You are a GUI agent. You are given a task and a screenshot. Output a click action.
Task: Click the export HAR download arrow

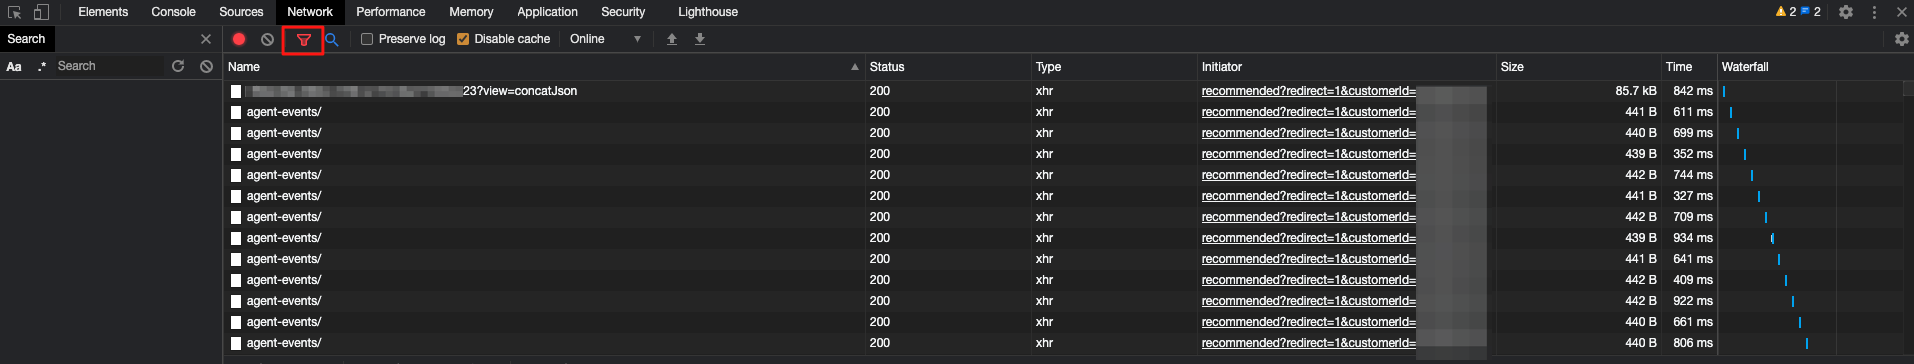[x=700, y=39]
